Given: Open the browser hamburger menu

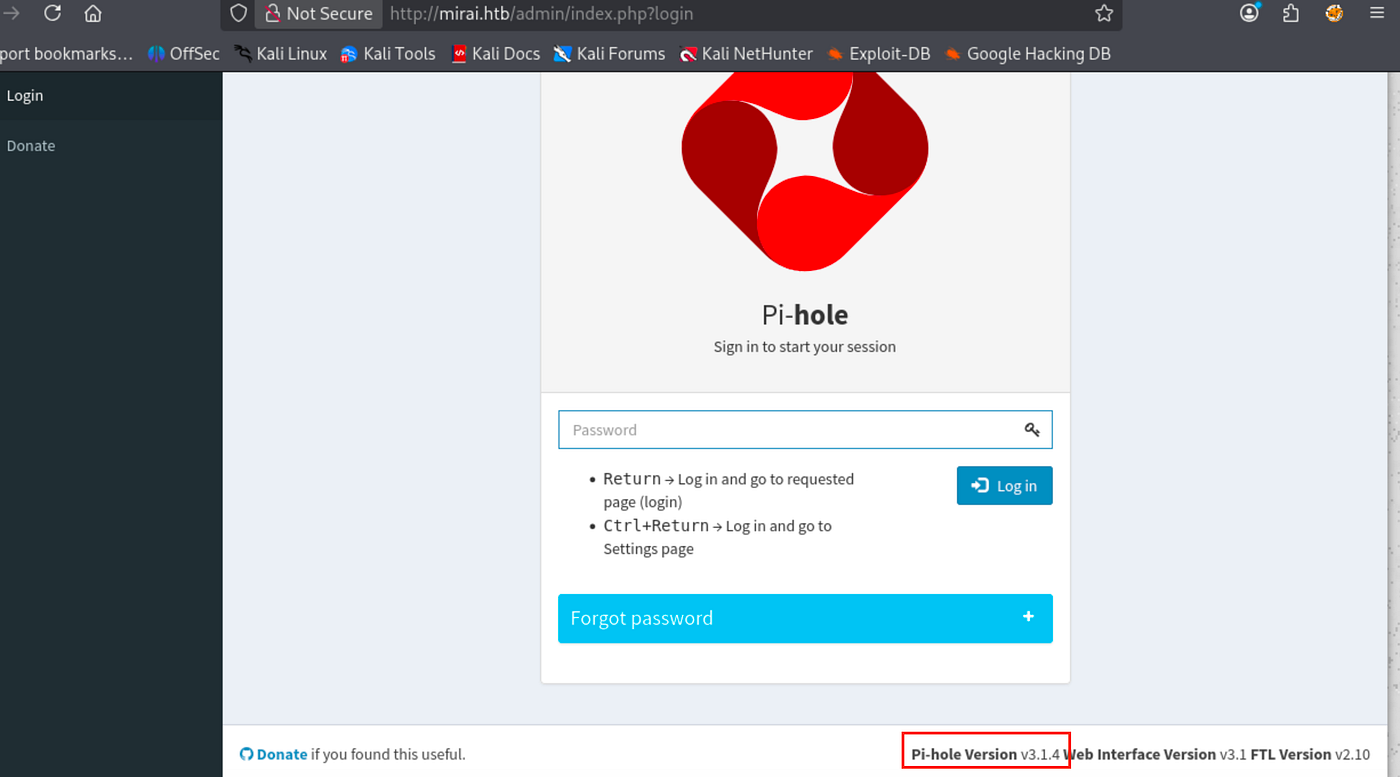Looking at the screenshot, I should [1377, 13].
